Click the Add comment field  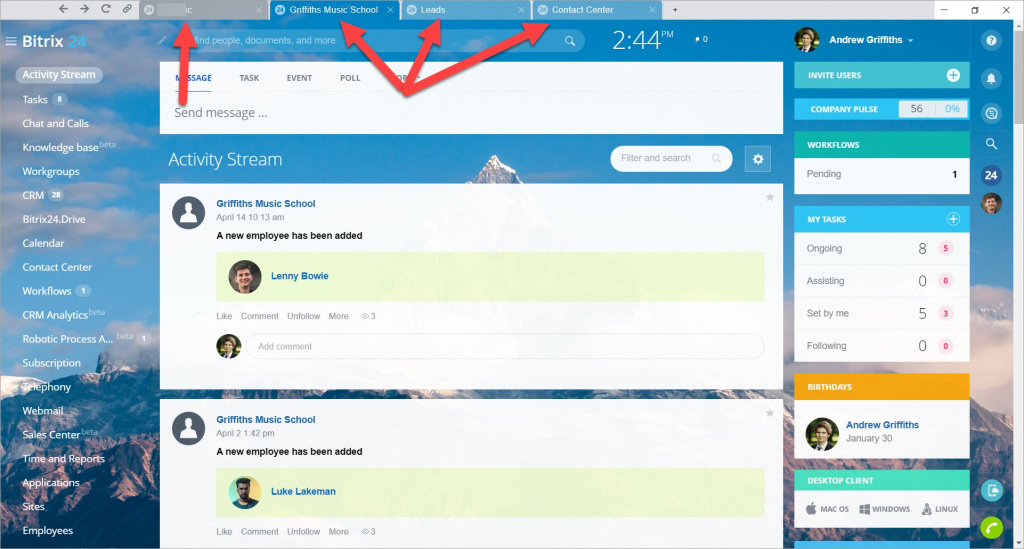pyautogui.click(x=504, y=346)
